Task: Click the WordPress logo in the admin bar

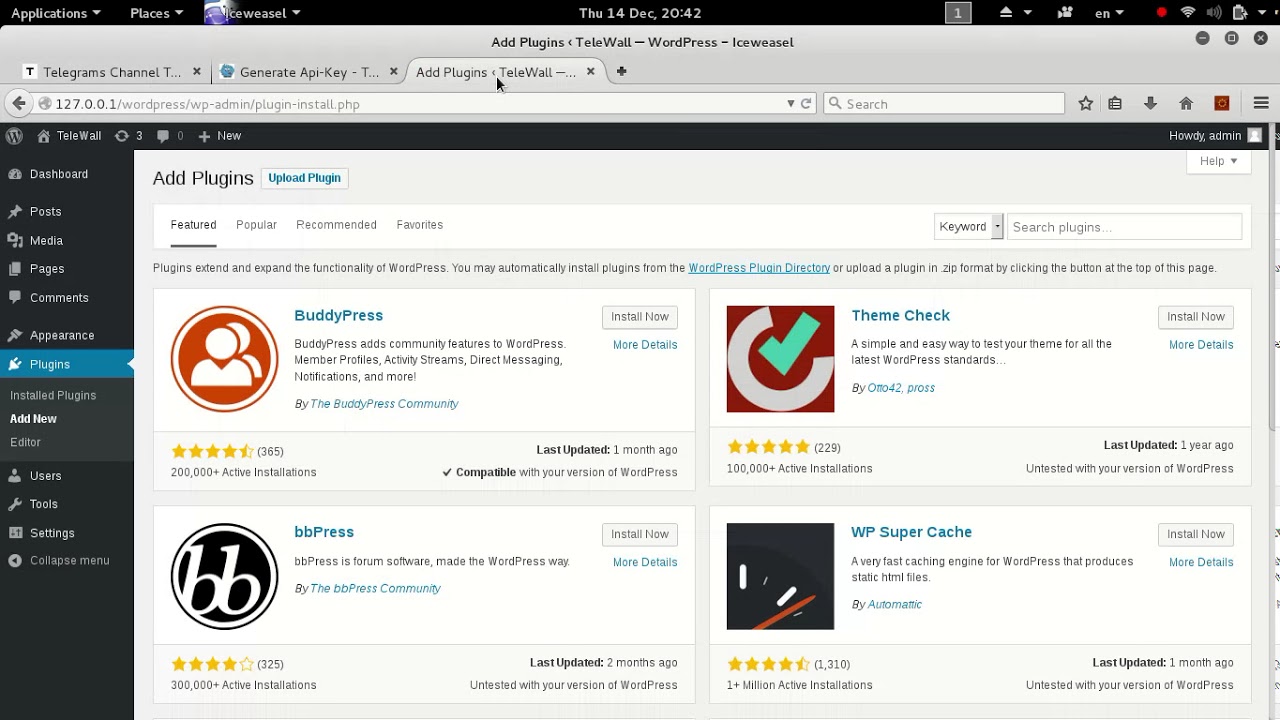Action: [x=14, y=135]
